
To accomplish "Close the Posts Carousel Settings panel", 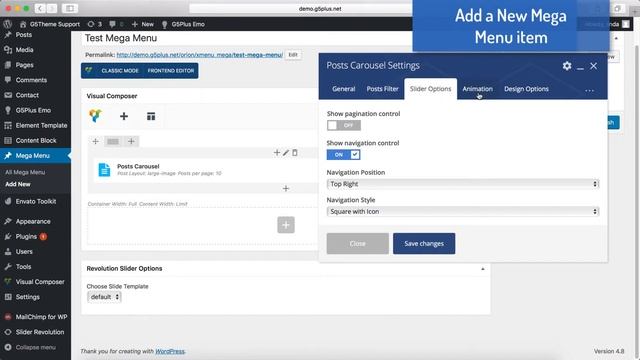I will 593,66.
